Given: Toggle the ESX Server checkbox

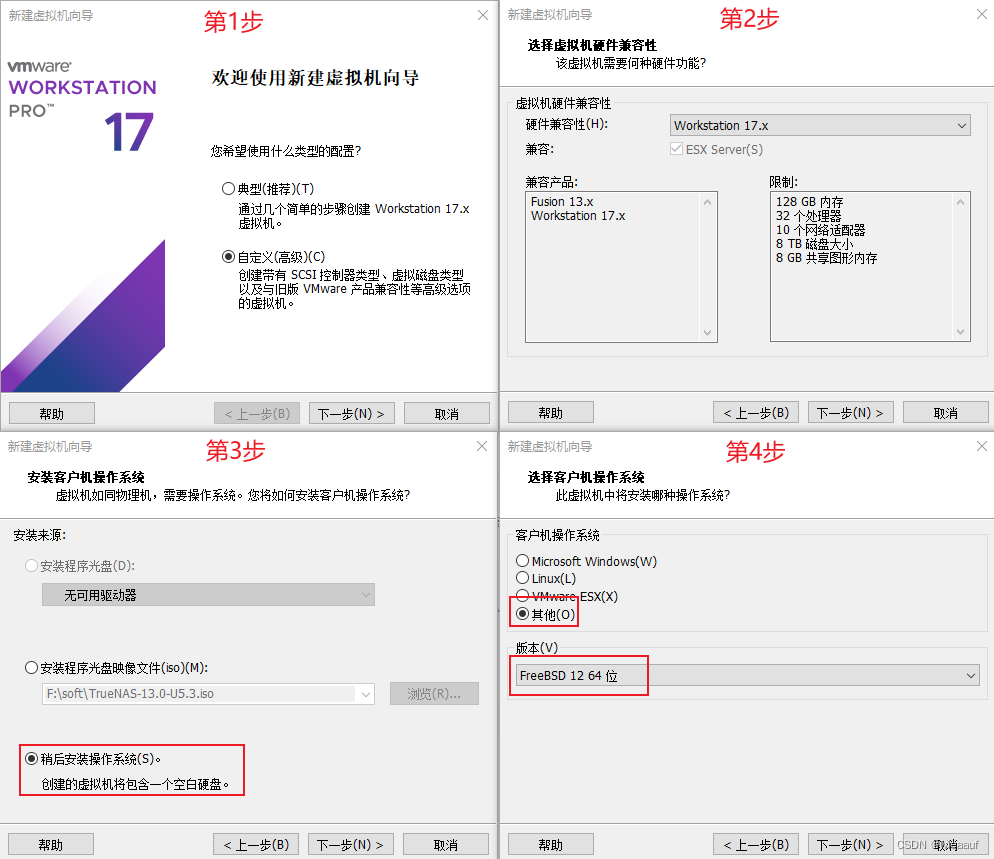Looking at the screenshot, I should tap(676, 150).
